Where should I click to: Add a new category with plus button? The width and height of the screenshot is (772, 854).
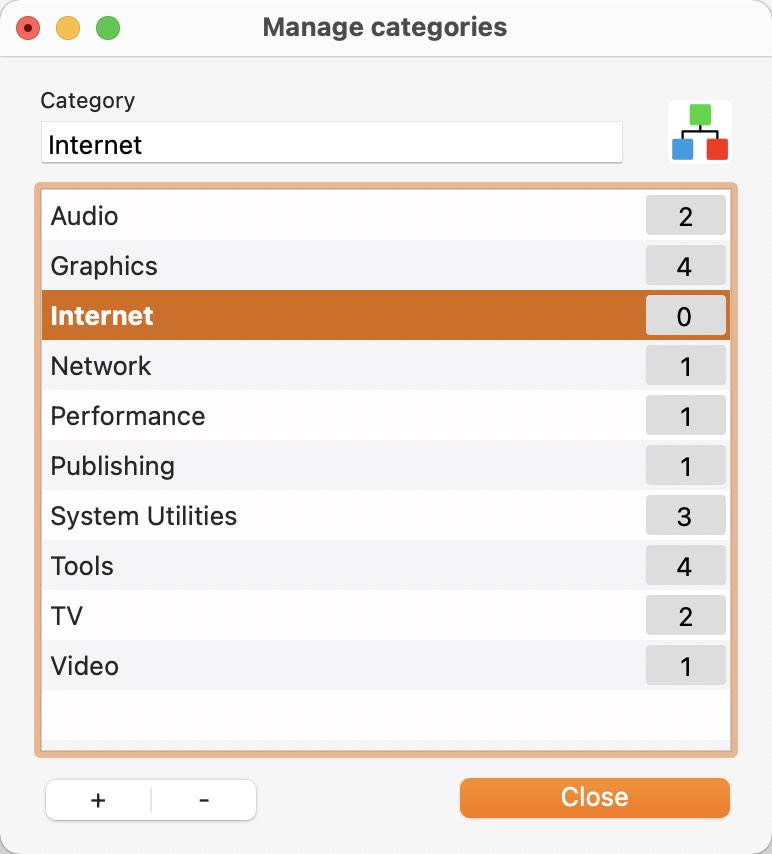98,800
